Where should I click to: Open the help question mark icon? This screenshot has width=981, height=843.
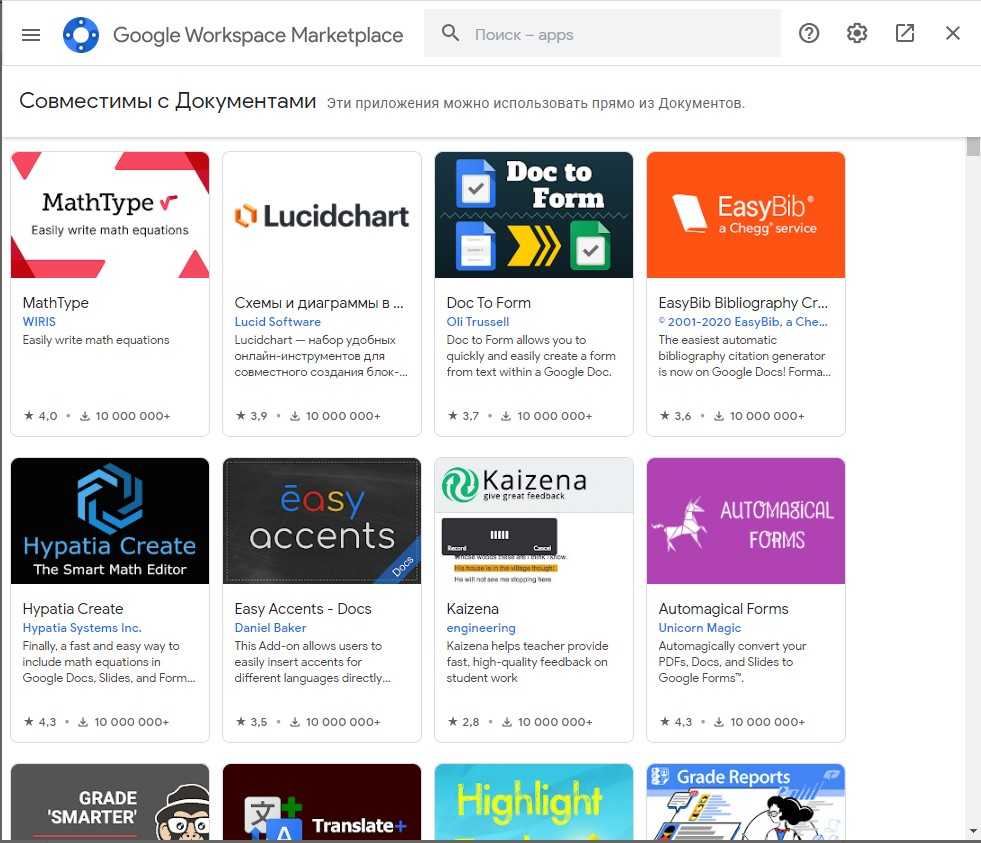[x=809, y=34]
